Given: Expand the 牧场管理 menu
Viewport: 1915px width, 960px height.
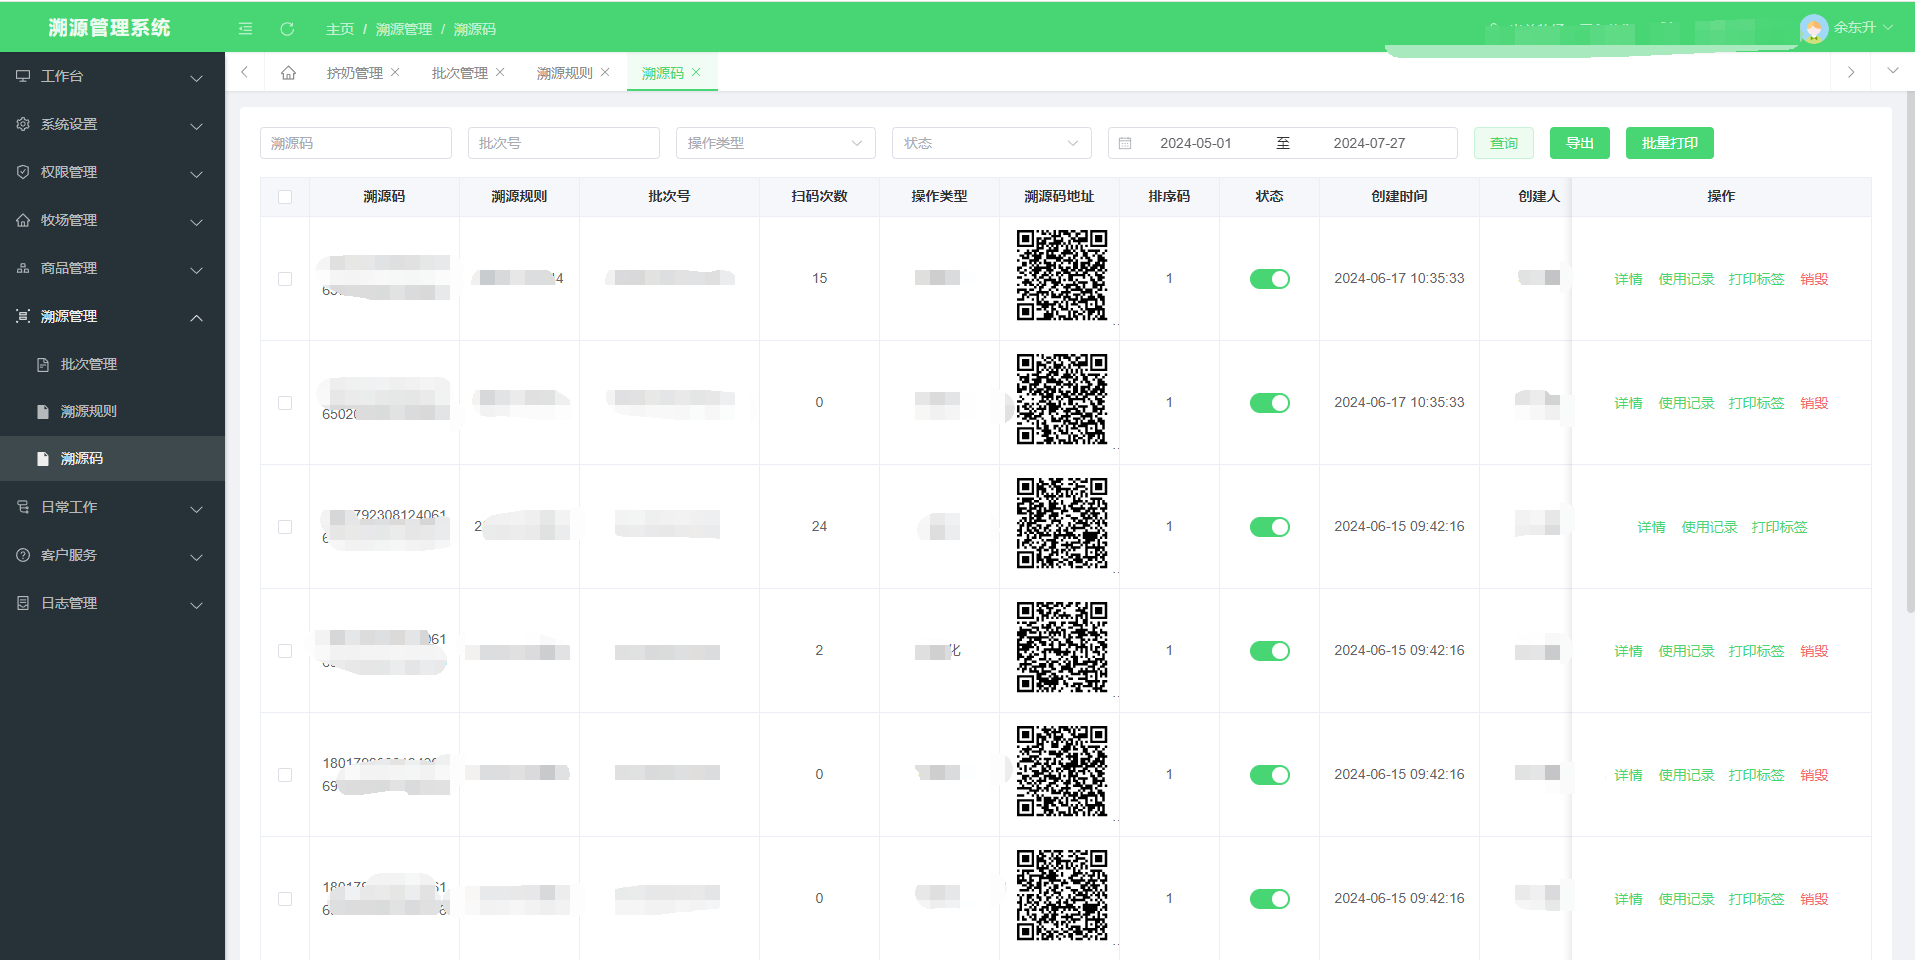Looking at the screenshot, I should 196,222.
